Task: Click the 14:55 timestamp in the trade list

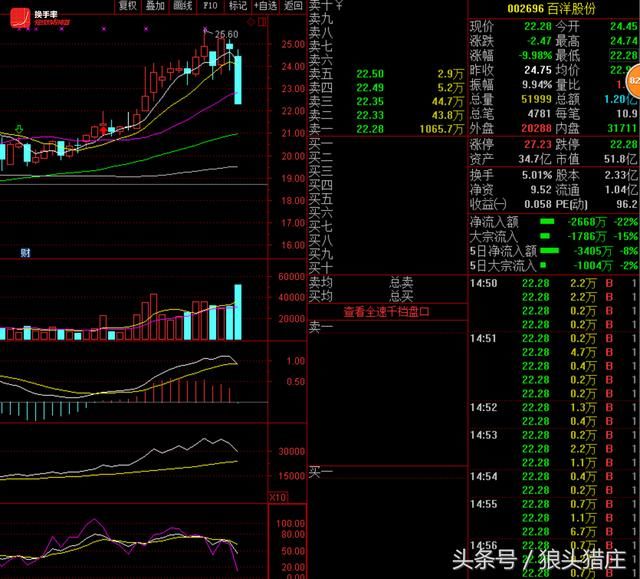Action: (x=484, y=504)
